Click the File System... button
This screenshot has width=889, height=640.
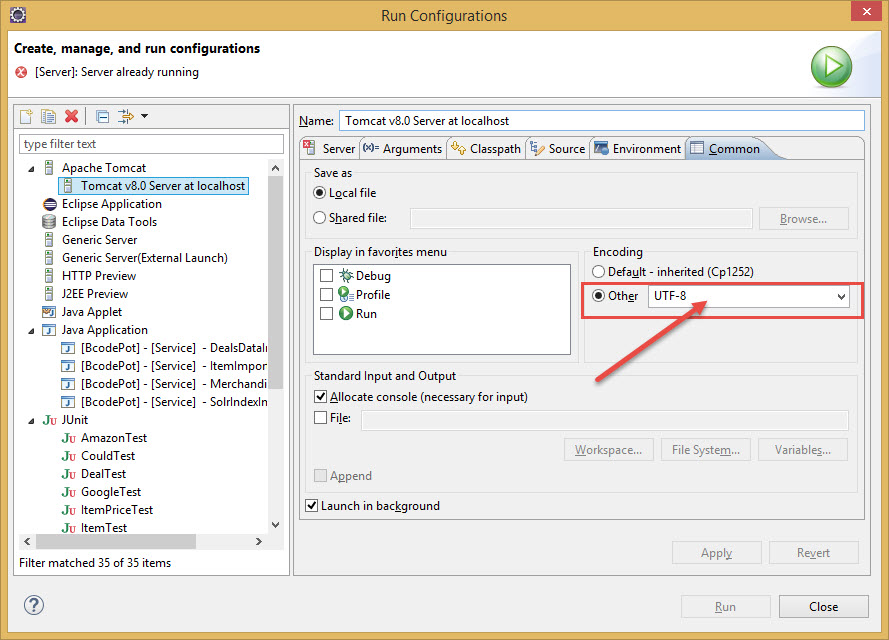705,450
